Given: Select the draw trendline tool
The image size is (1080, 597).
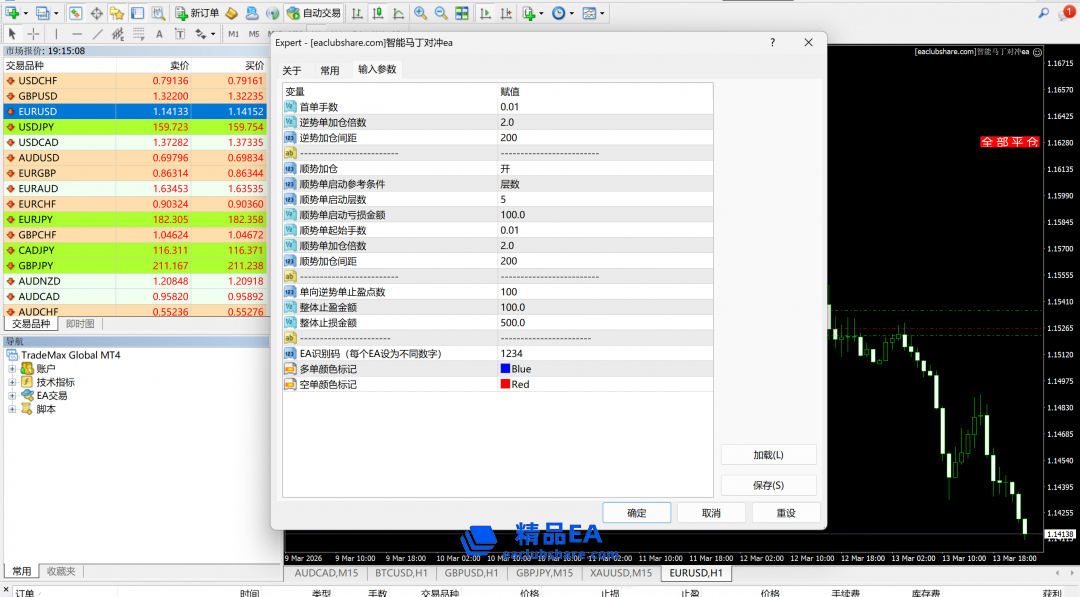Looking at the screenshot, I should (98, 34).
